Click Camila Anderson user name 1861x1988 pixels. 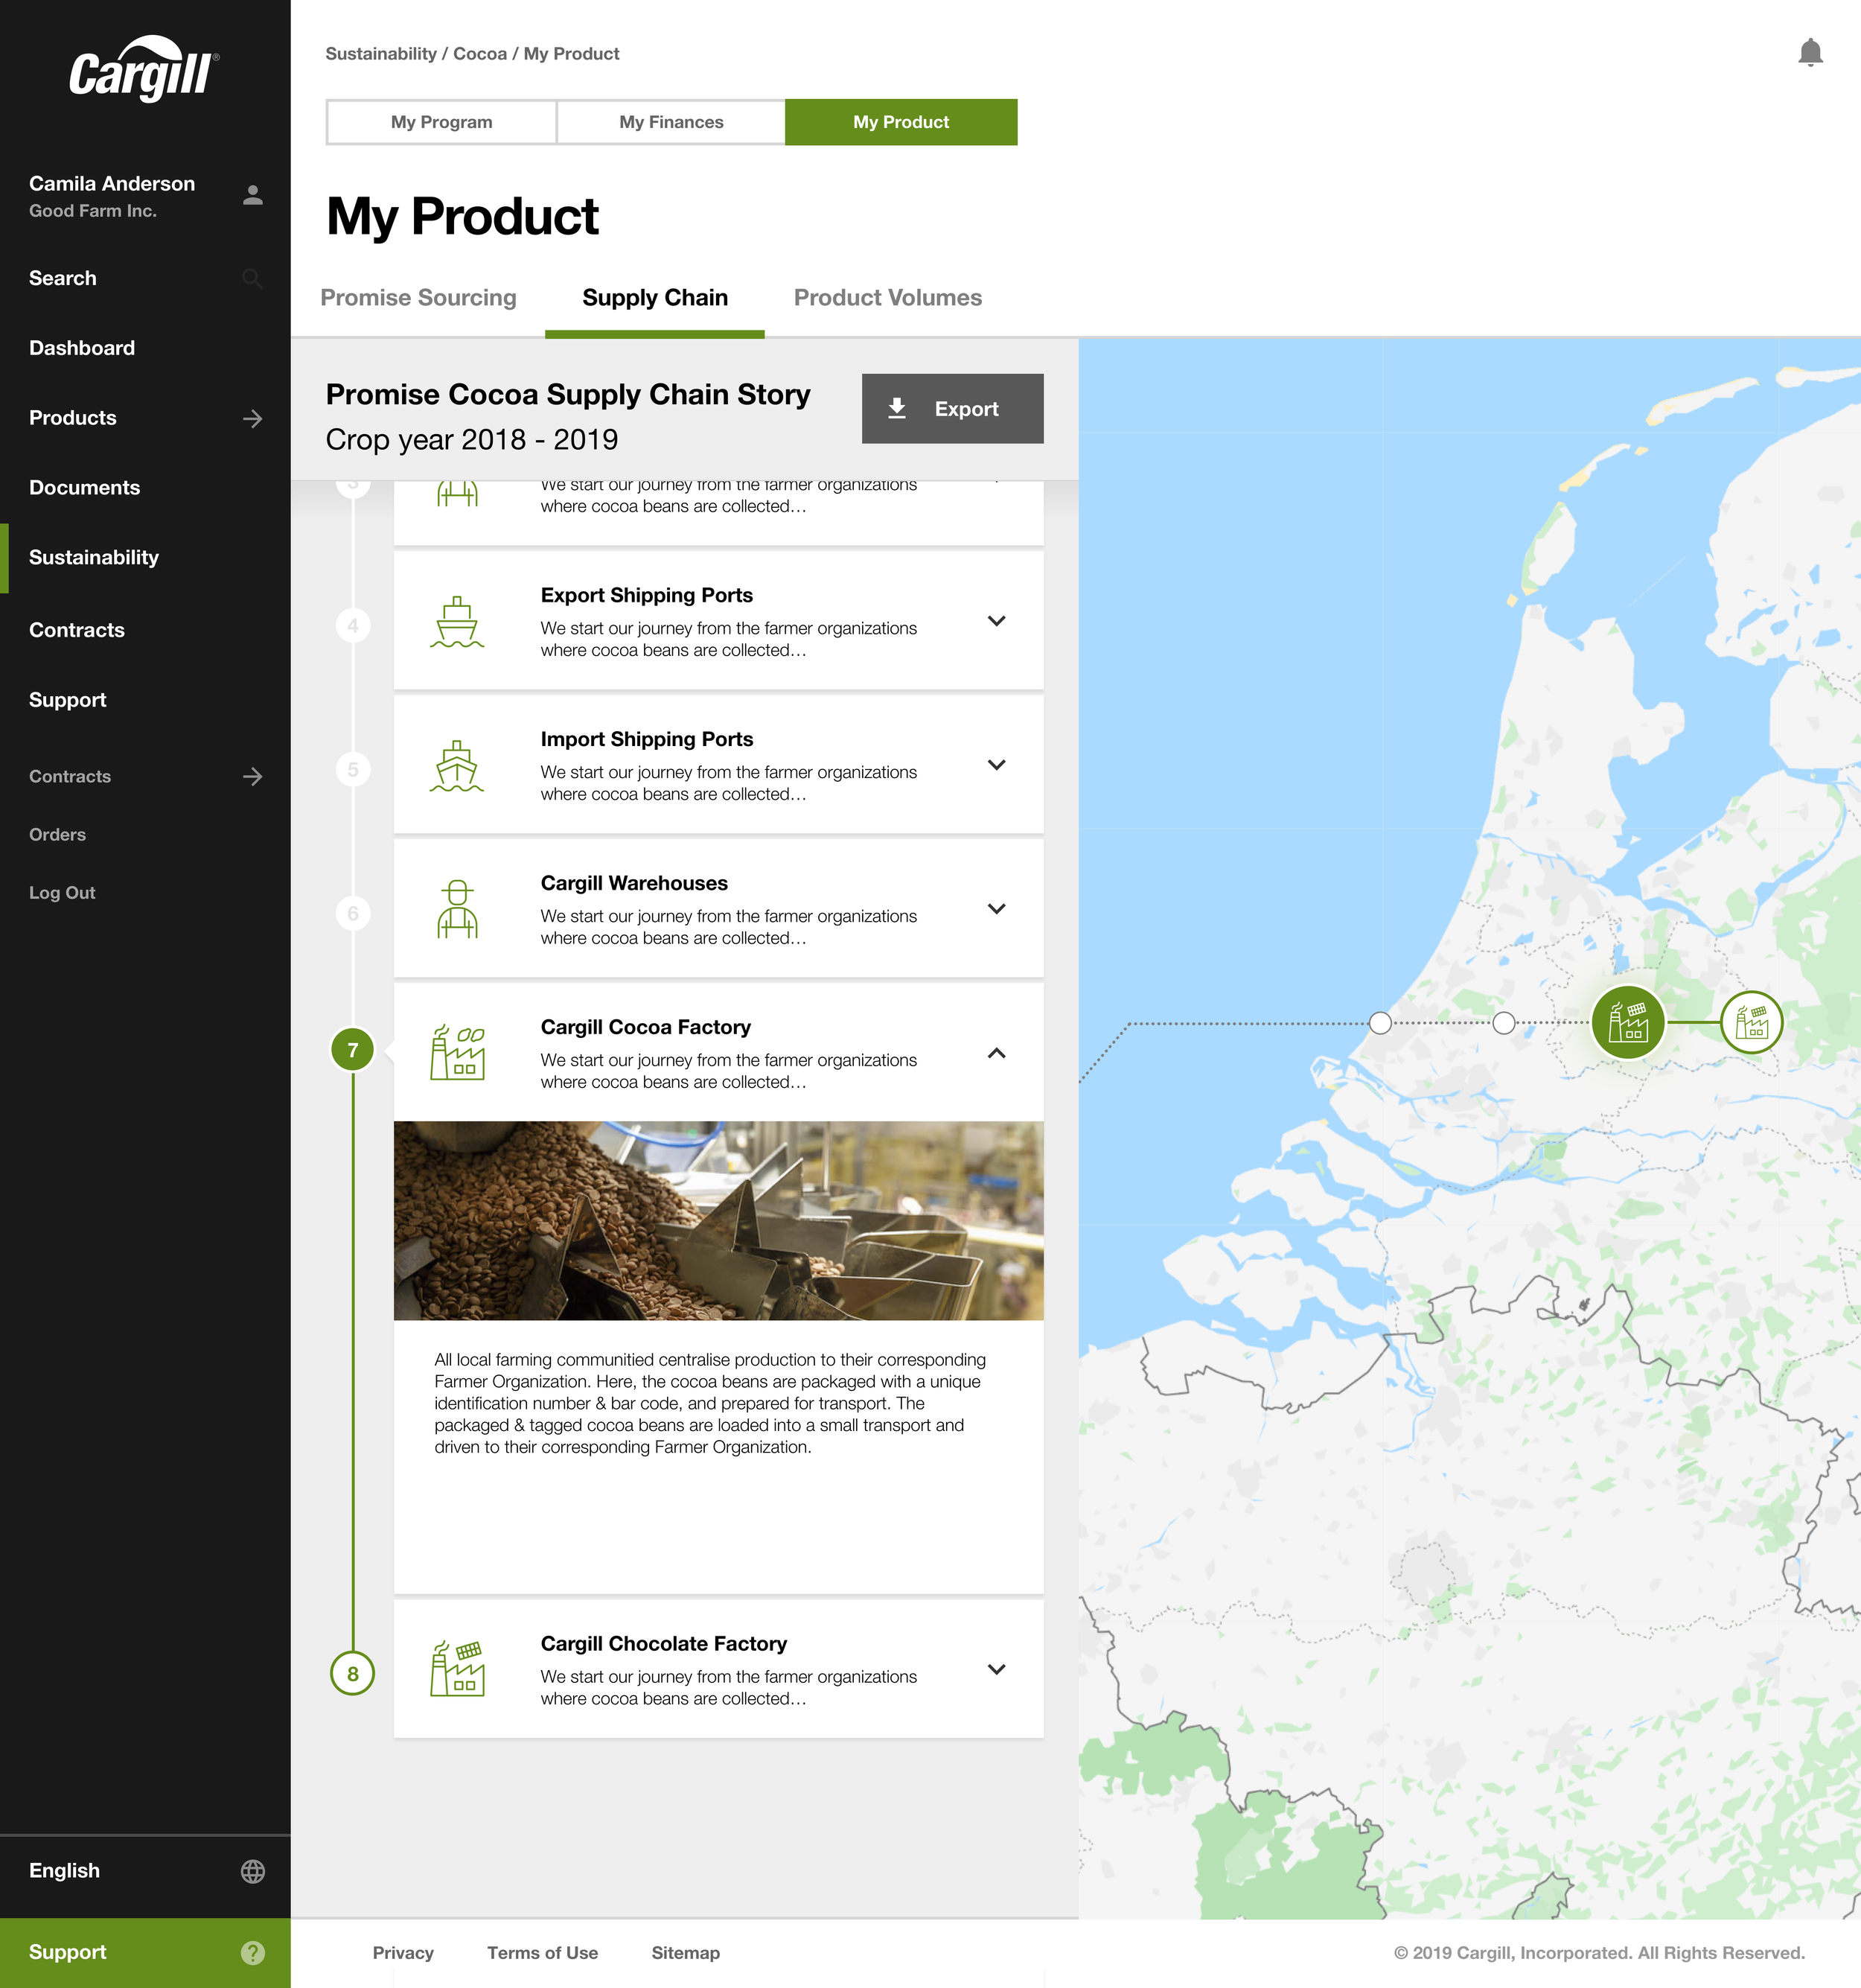112,183
